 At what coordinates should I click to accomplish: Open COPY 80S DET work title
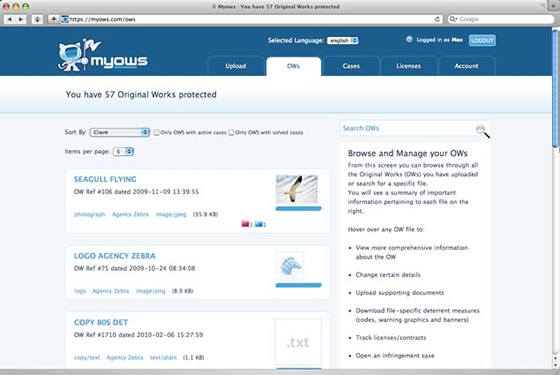pyautogui.click(x=101, y=322)
